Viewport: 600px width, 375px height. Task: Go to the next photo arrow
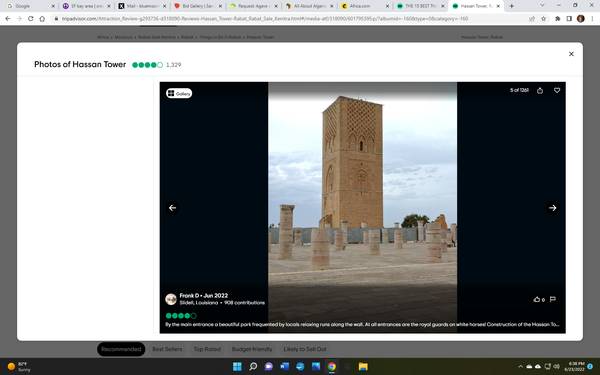click(552, 208)
